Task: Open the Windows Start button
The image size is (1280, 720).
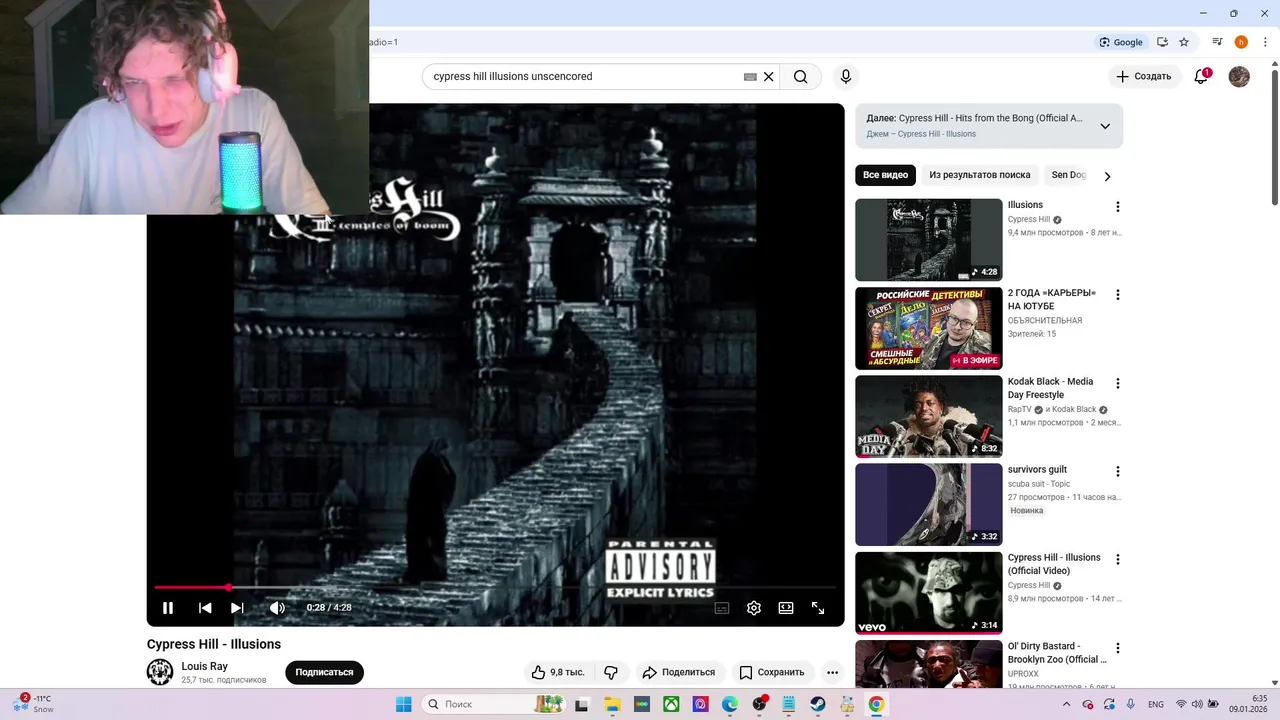Action: 404,704
